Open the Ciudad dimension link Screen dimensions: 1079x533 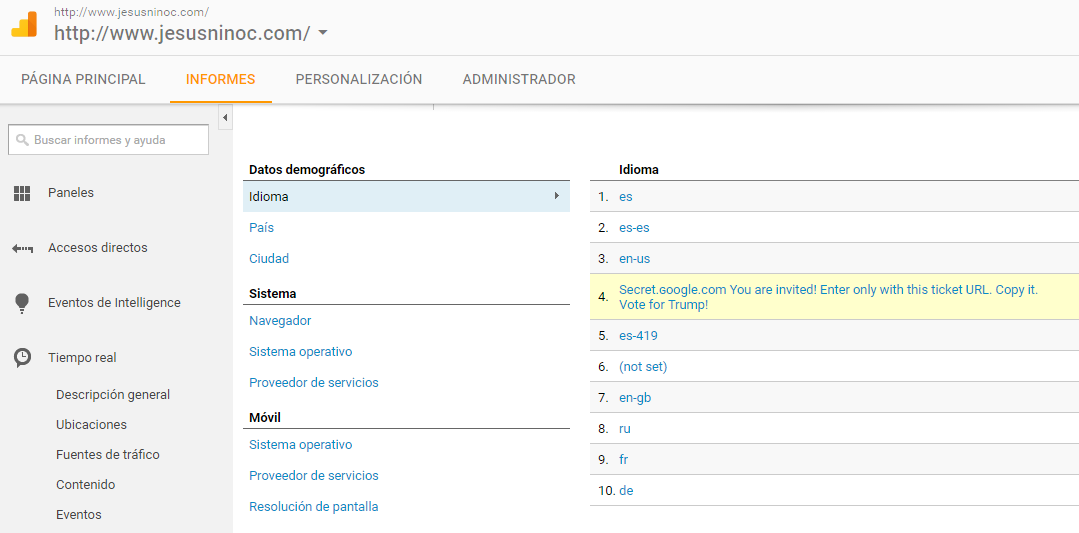[x=269, y=259]
